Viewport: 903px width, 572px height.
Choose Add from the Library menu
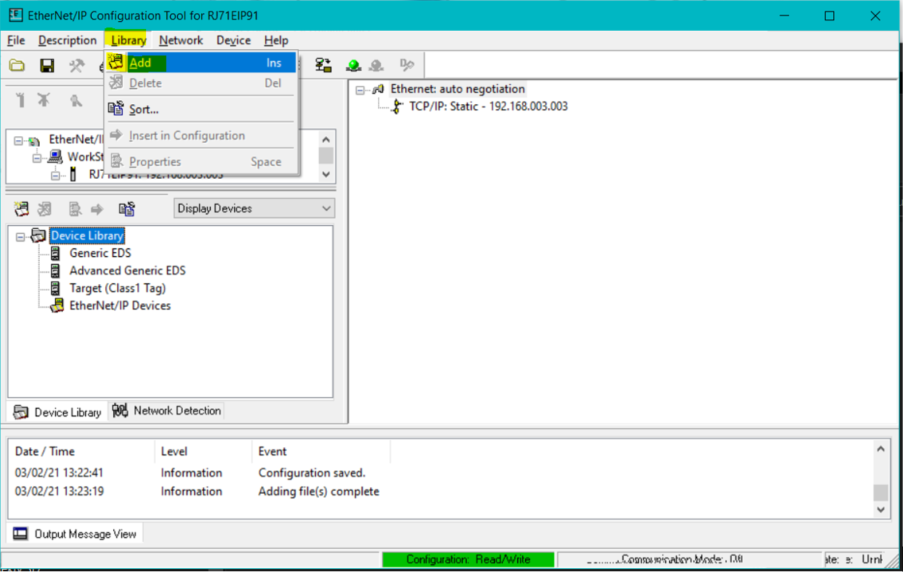pos(201,63)
